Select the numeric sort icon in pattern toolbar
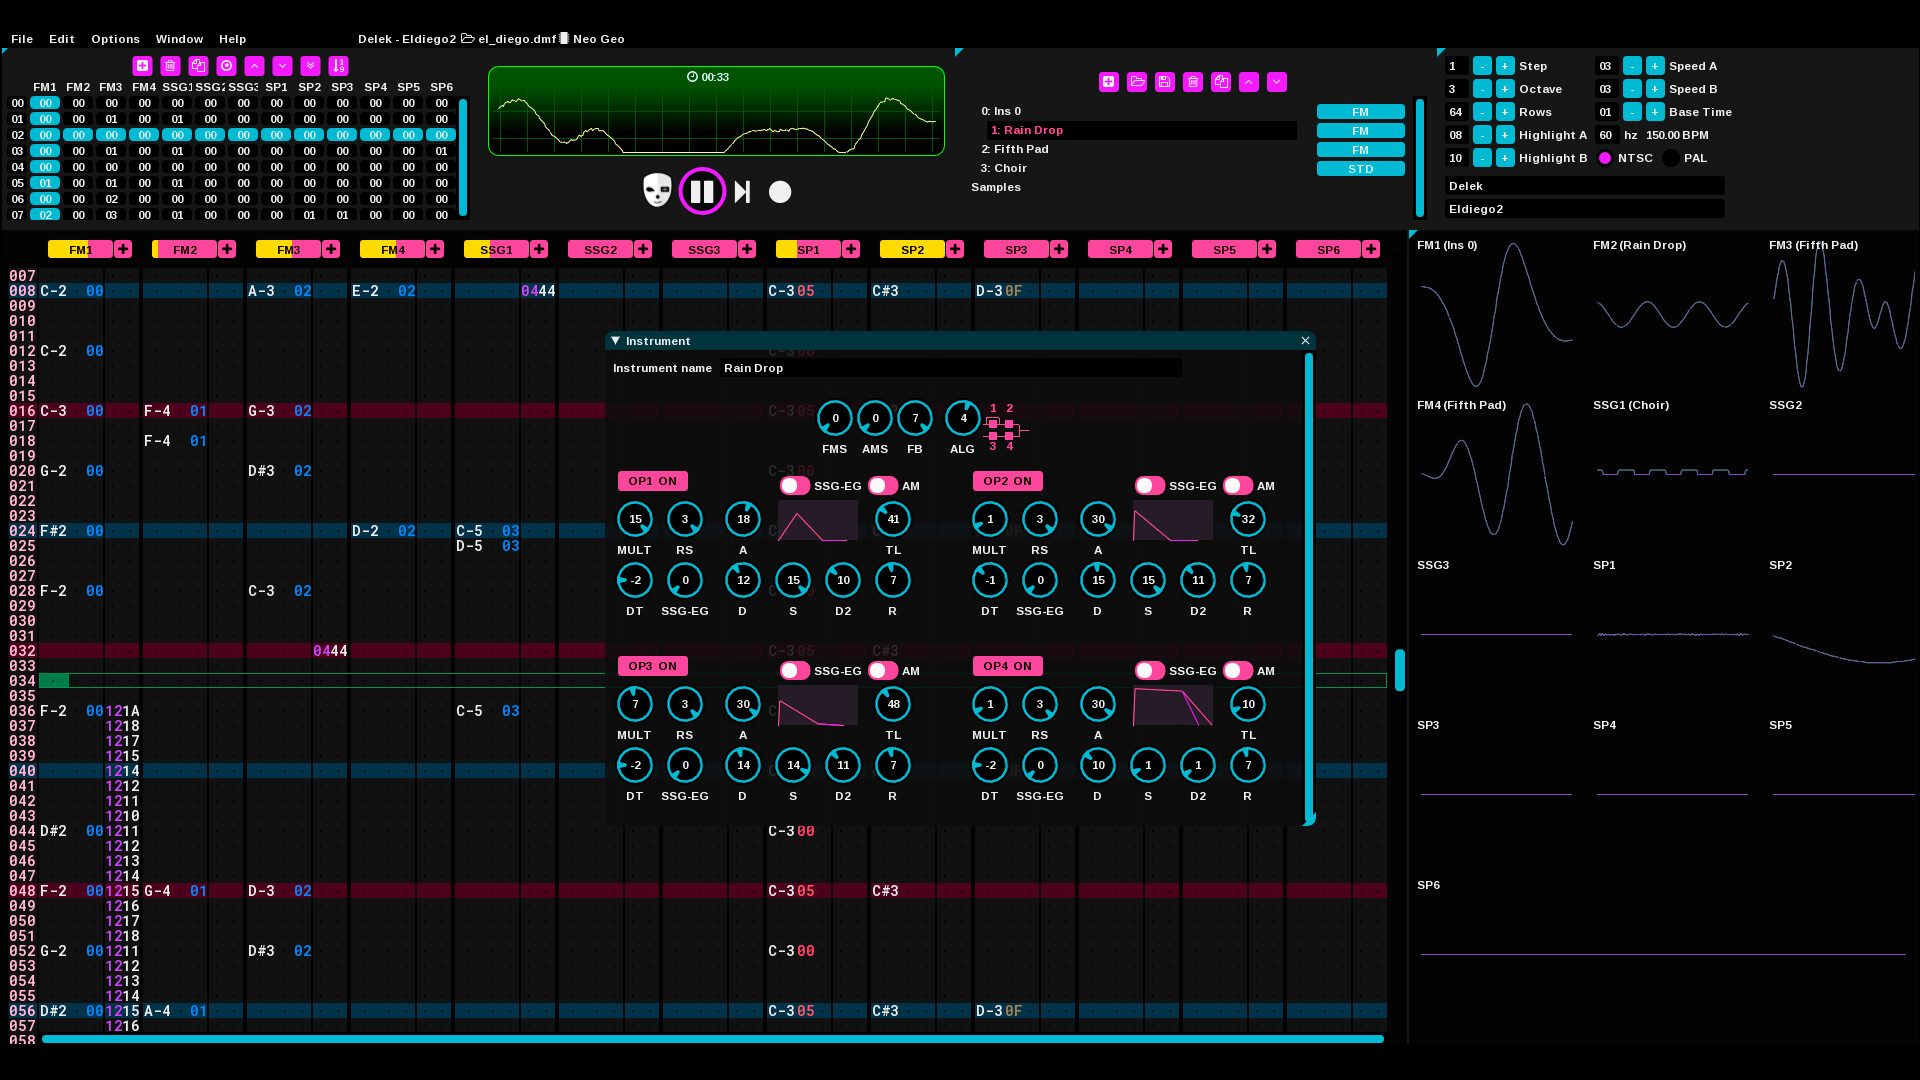The height and width of the screenshot is (1080, 1920). click(339, 66)
